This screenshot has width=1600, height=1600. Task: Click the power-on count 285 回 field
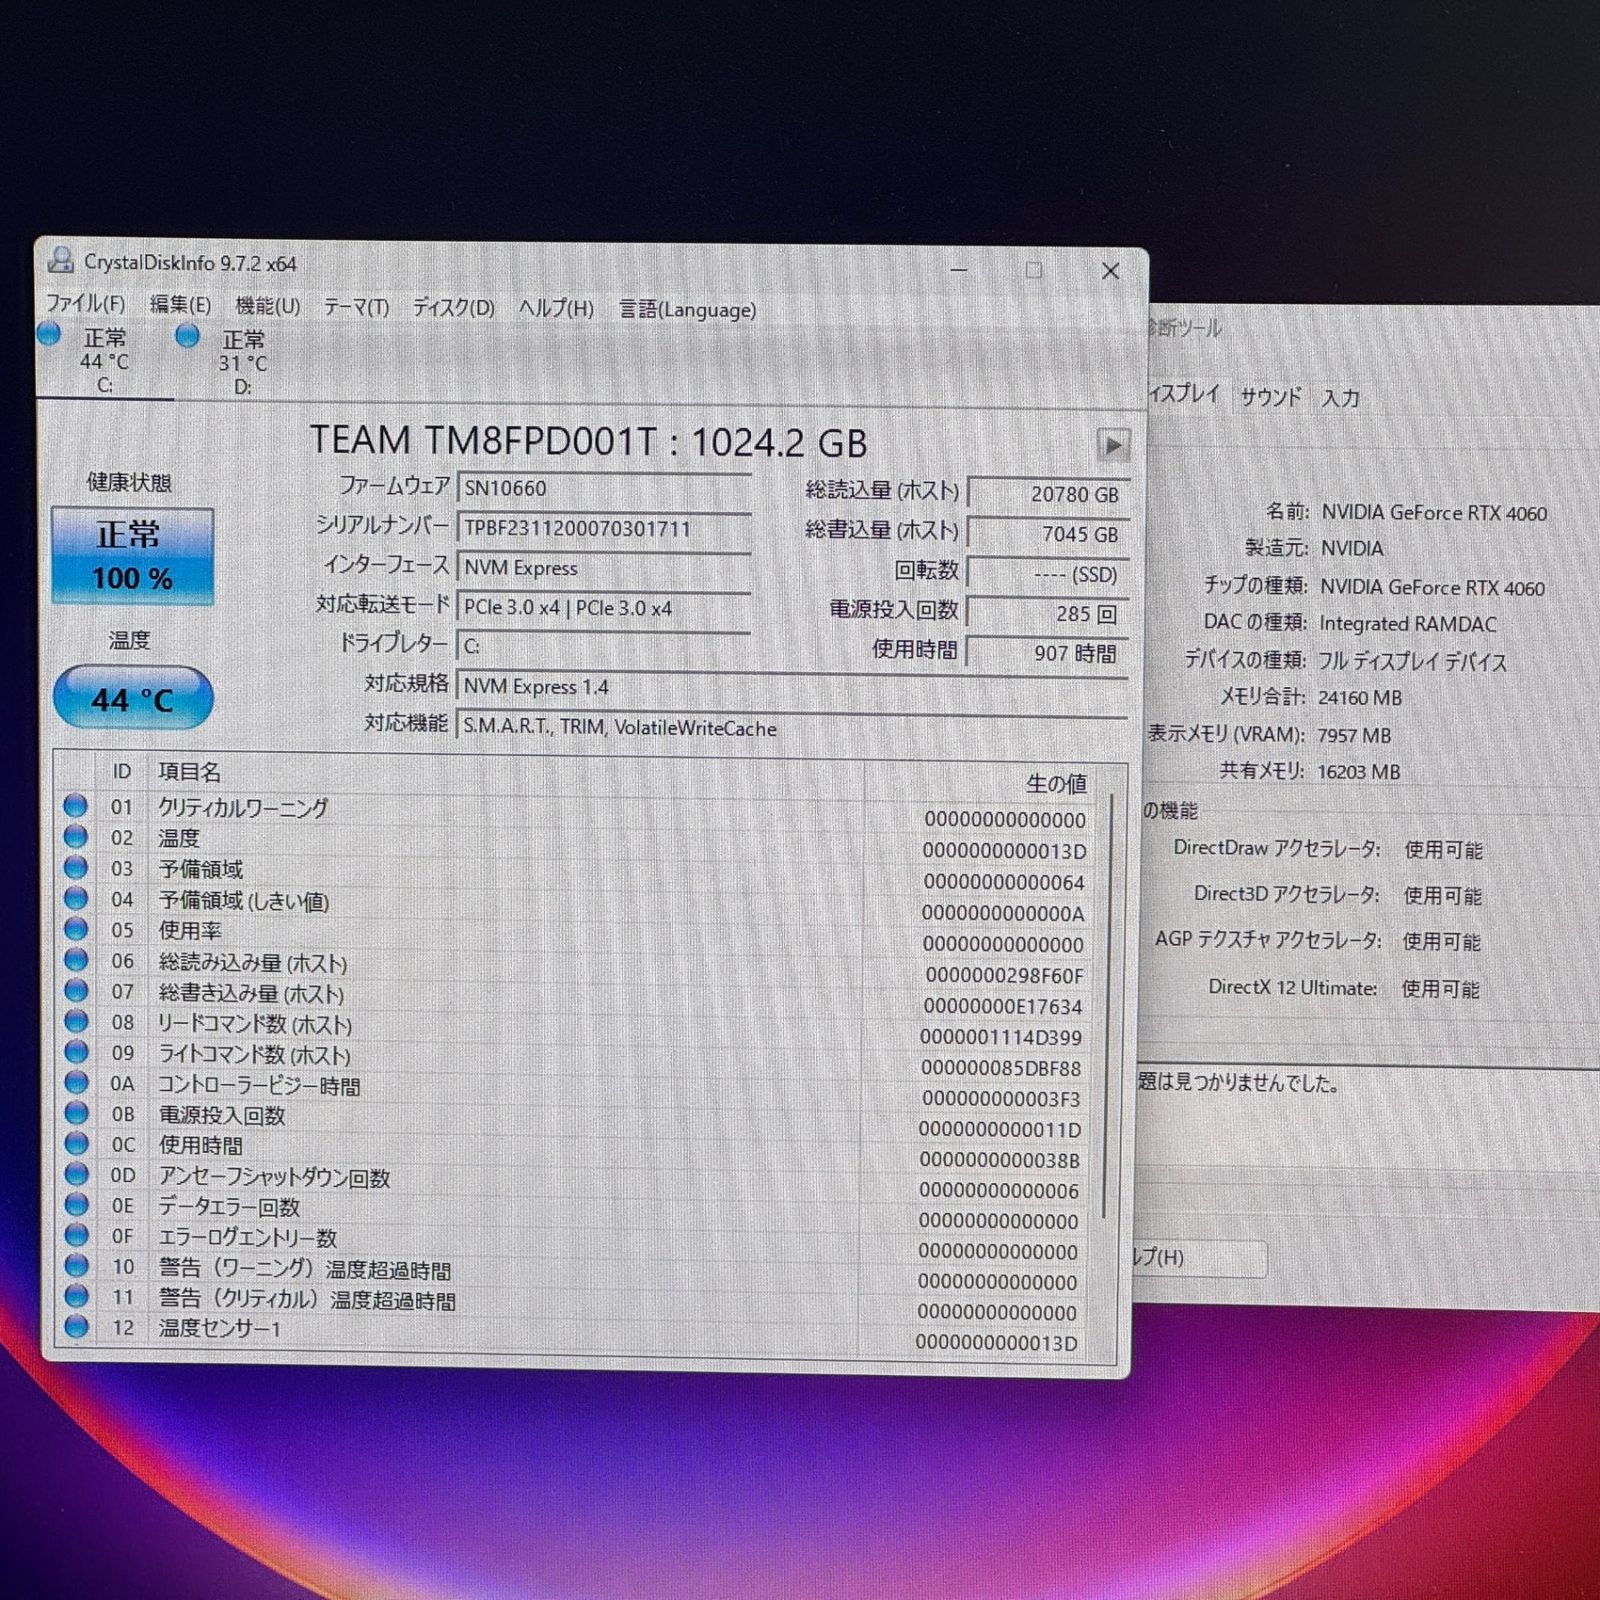(1048, 613)
